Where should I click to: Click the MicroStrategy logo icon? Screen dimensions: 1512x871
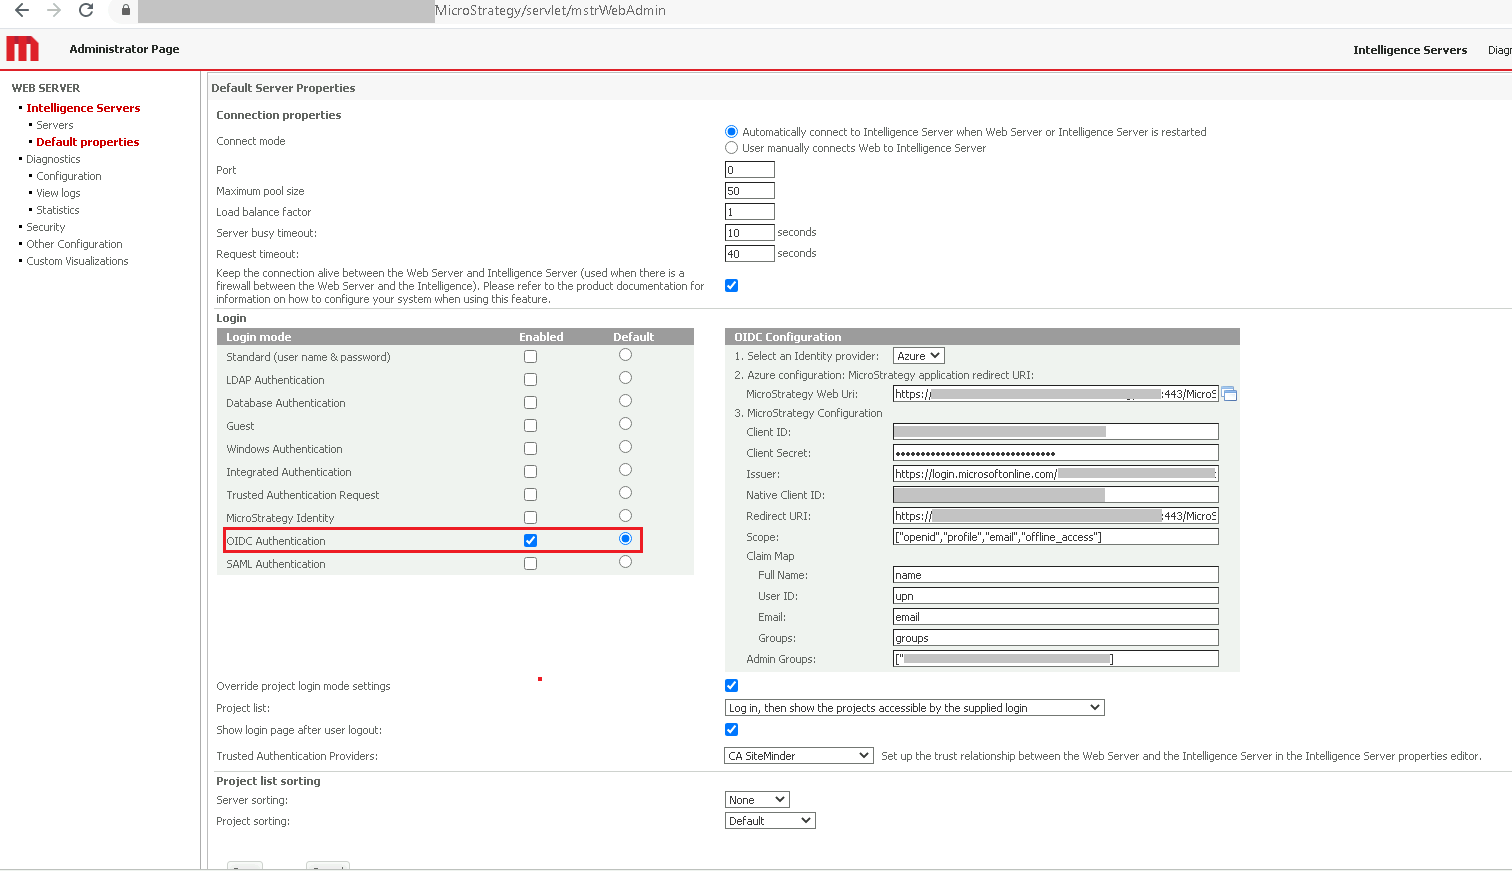22,49
